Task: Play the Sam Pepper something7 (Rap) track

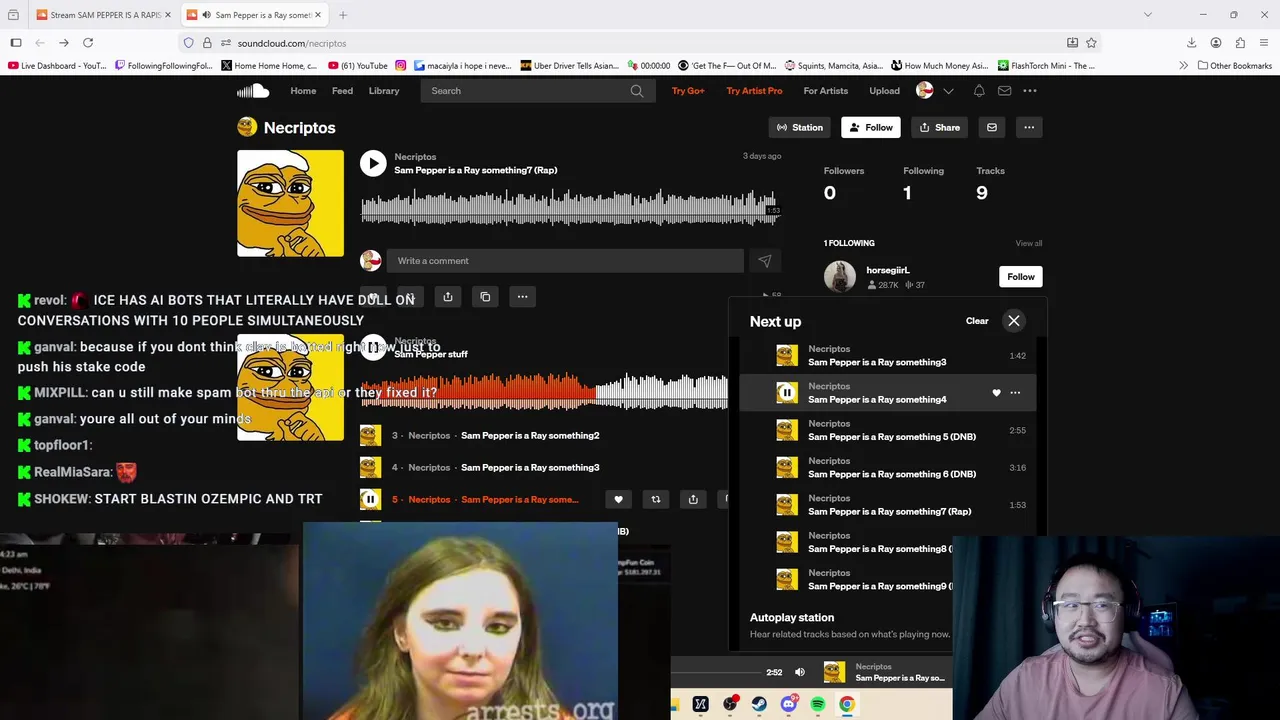Action: pos(373,163)
